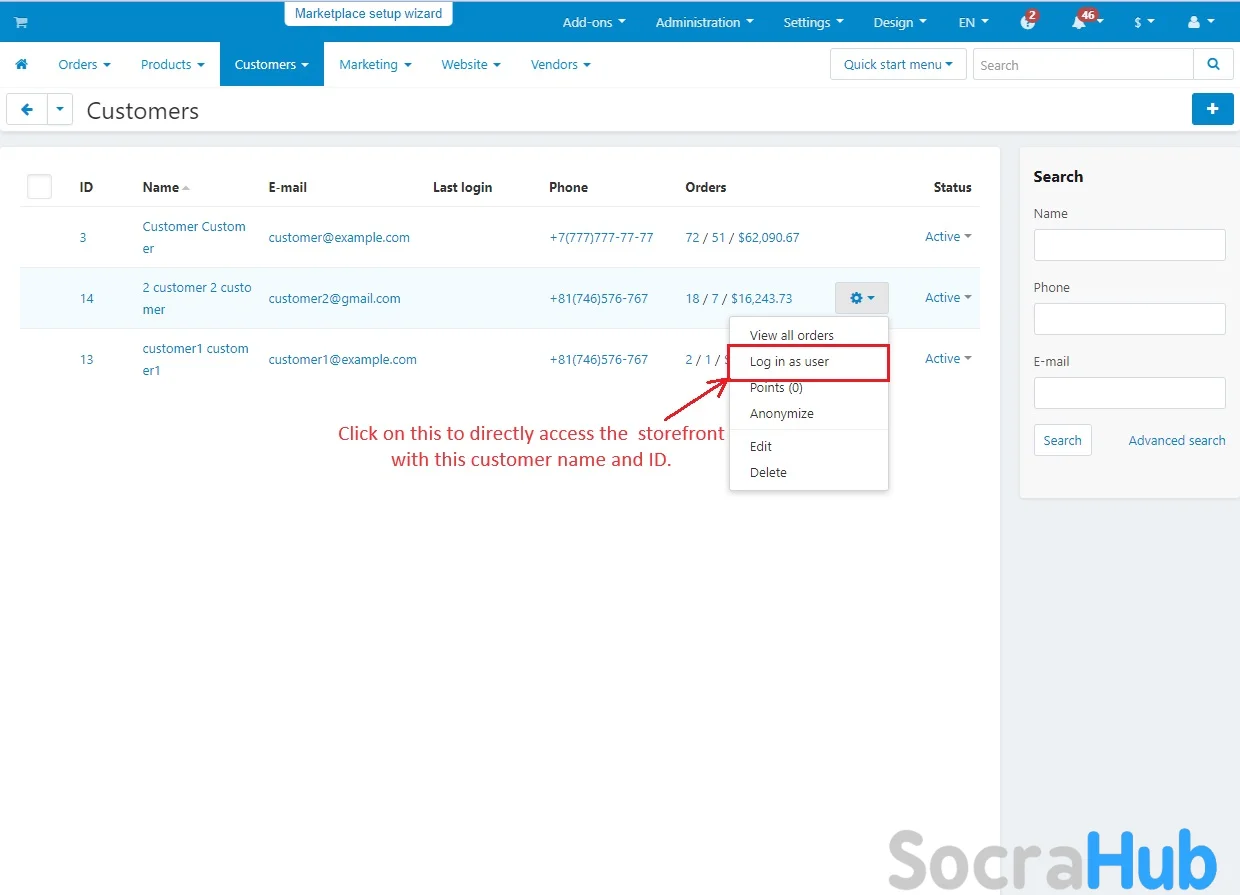The height and width of the screenshot is (895, 1240).
Task: Select Log in as user
Action: tap(789, 362)
